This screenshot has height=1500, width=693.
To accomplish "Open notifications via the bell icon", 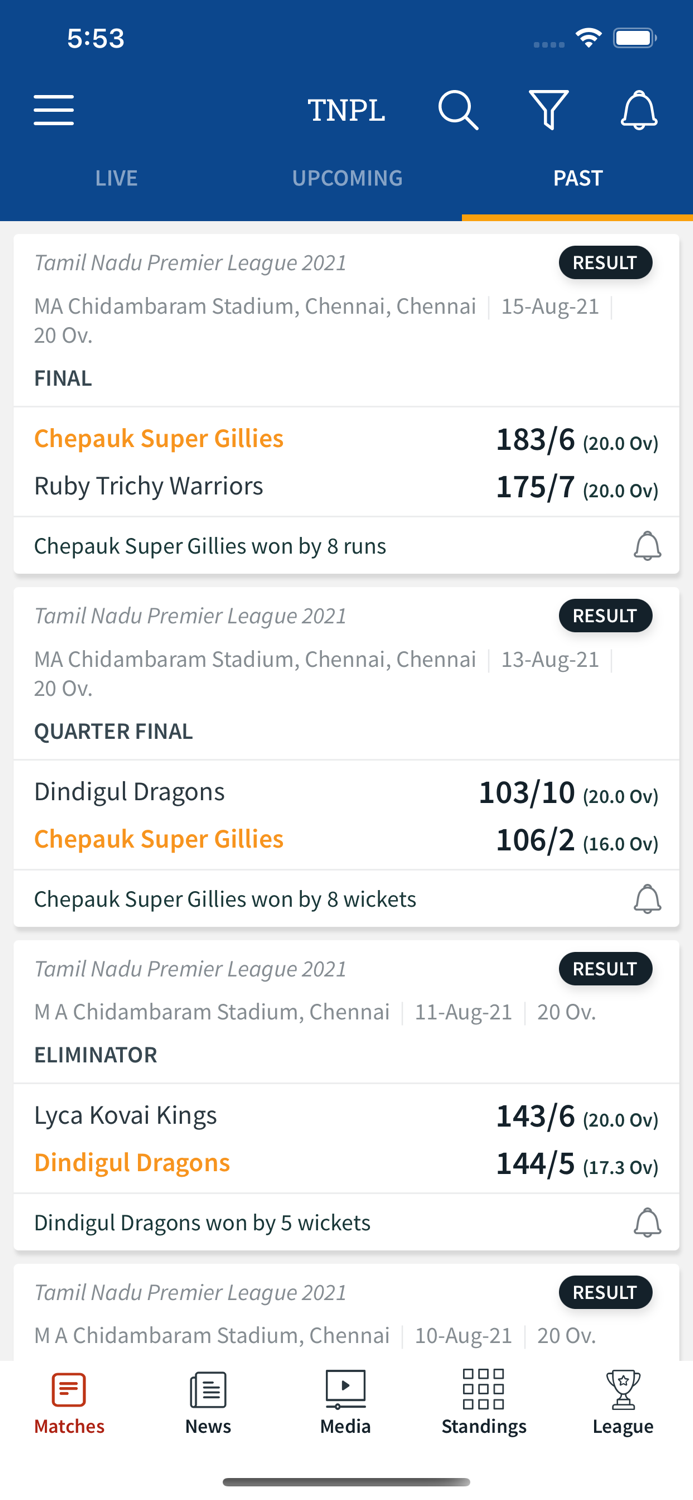I will (x=640, y=110).
